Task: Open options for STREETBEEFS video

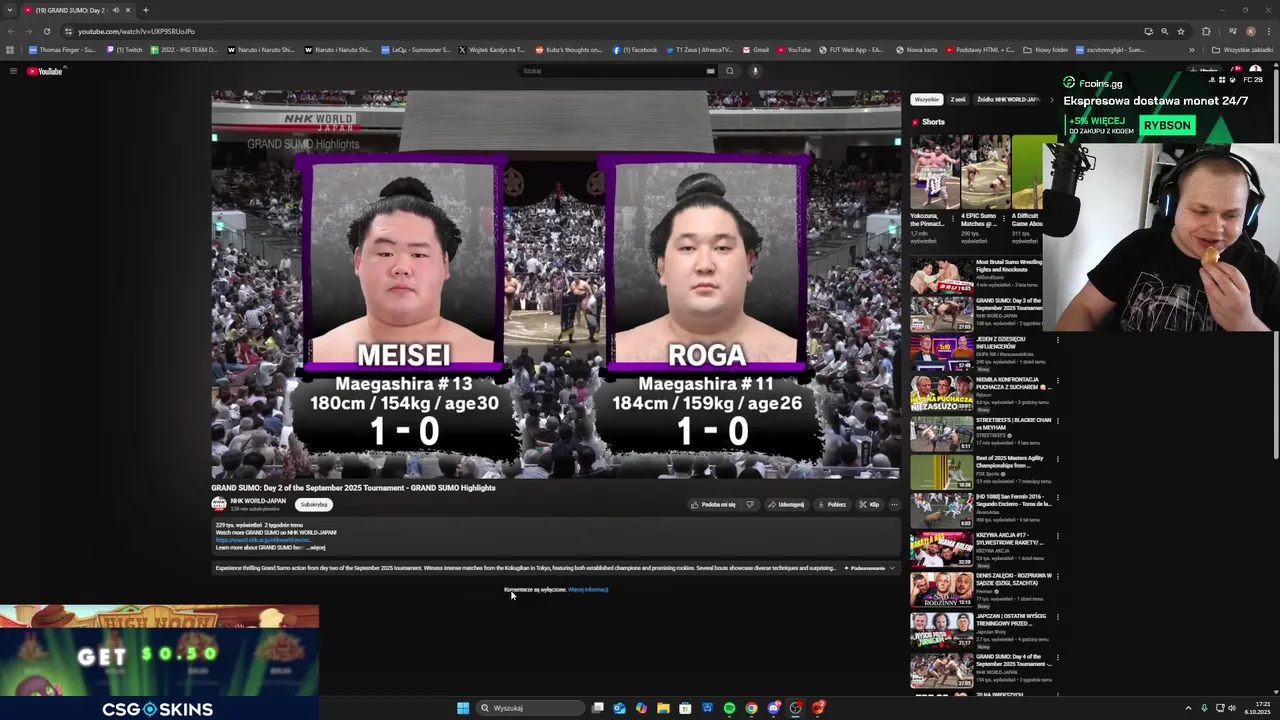Action: coord(1057,422)
